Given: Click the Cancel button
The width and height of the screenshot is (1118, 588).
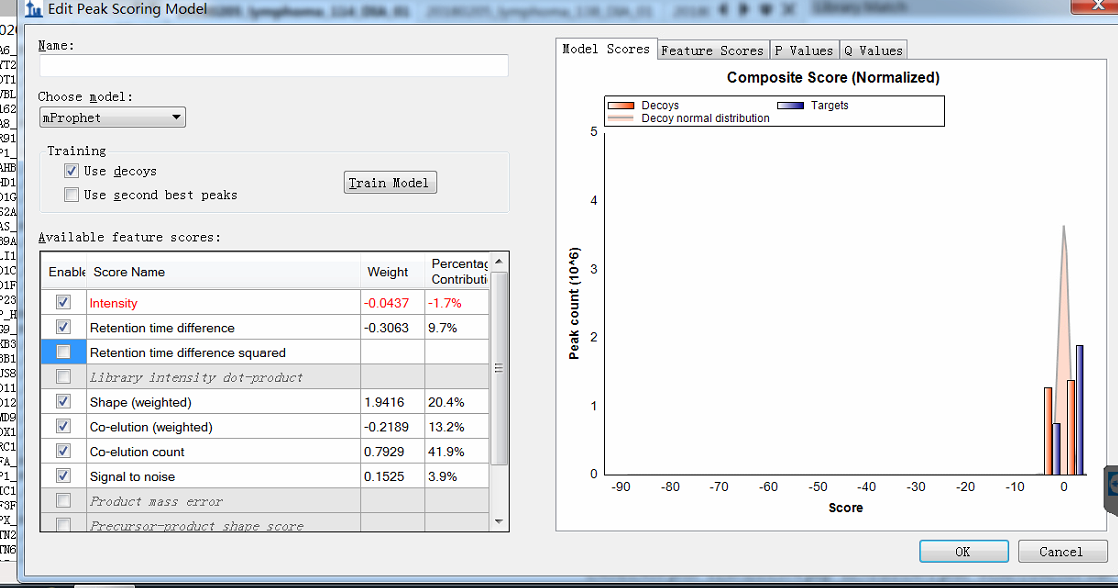Looking at the screenshot, I should [1060, 552].
